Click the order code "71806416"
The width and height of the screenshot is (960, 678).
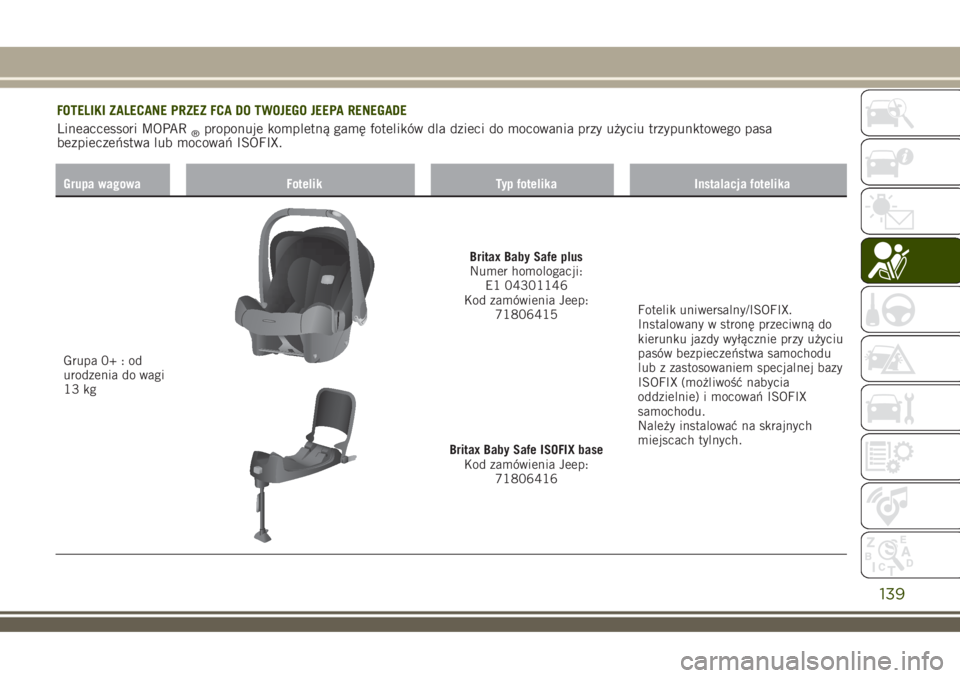click(x=526, y=479)
